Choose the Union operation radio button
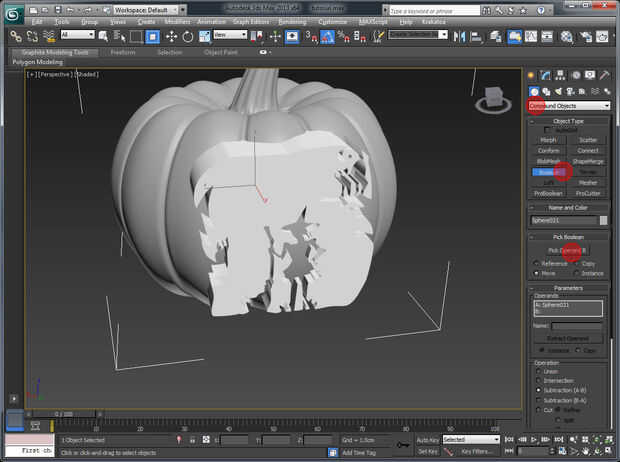 [x=536, y=370]
